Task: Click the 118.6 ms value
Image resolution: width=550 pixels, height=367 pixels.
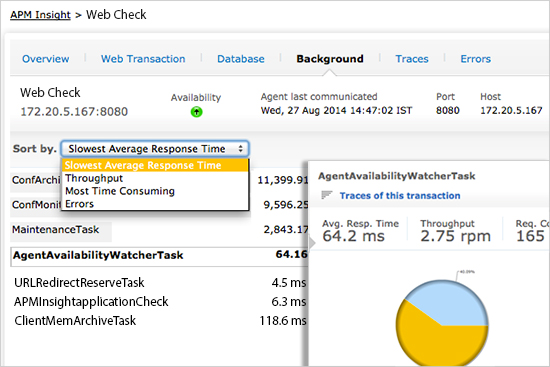Action: [283, 320]
